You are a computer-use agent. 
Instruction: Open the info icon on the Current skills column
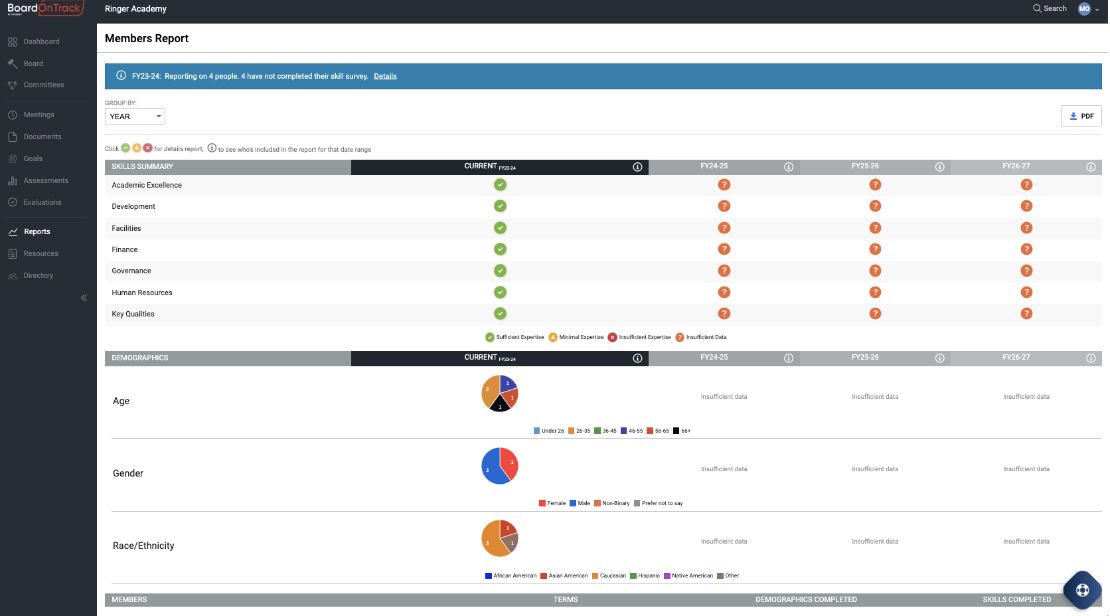pos(637,167)
